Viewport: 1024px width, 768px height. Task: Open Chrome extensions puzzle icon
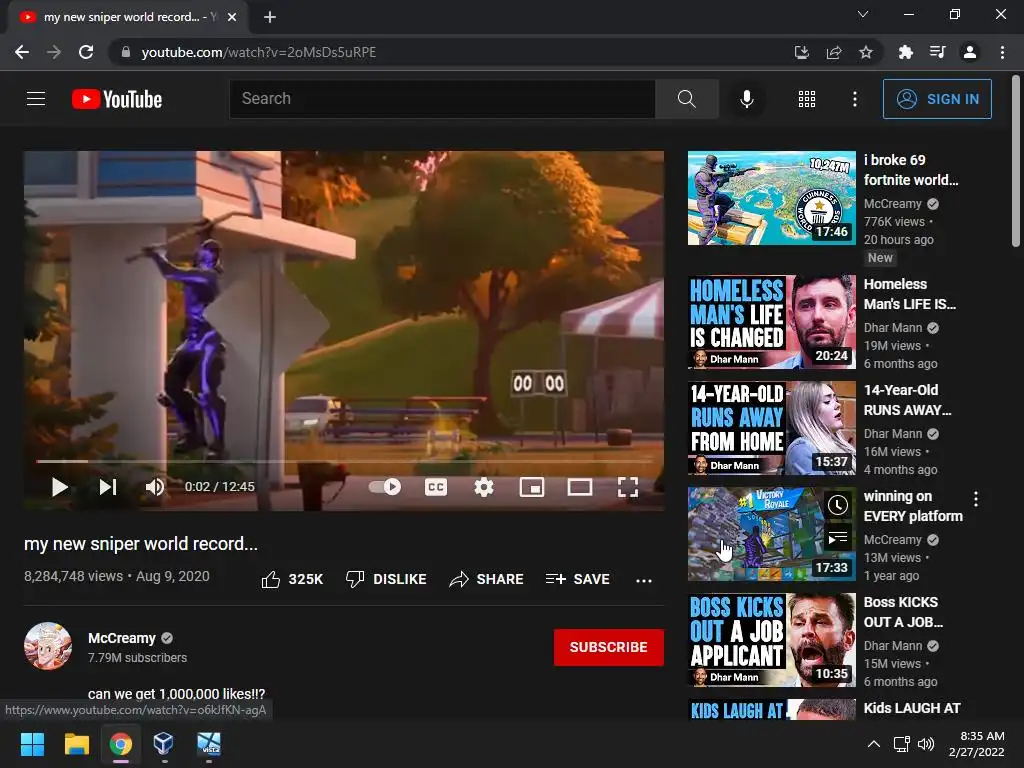[x=905, y=52]
